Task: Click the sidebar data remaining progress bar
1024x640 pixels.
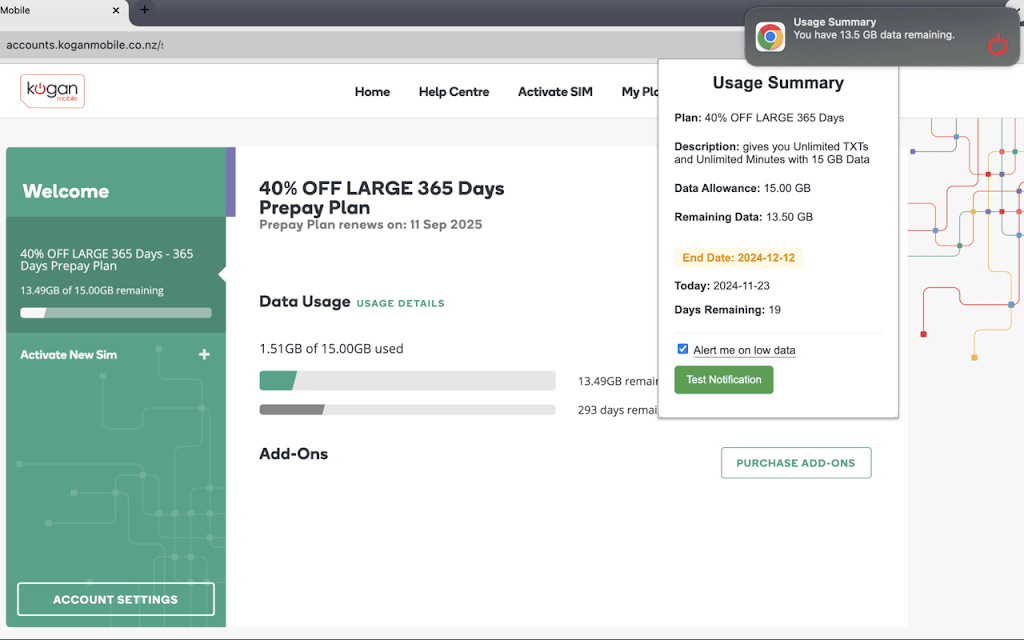Action: click(x=116, y=313)
